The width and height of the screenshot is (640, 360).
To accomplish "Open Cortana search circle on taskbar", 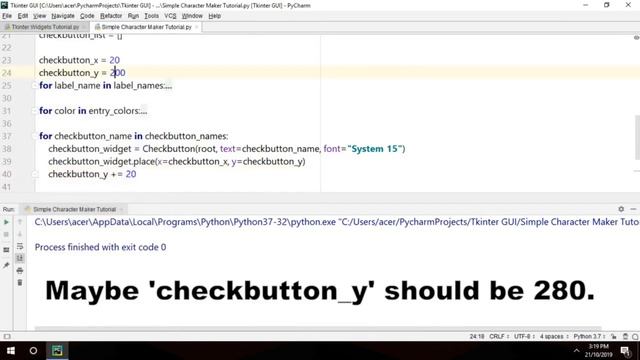I will [x=33, y=351].
